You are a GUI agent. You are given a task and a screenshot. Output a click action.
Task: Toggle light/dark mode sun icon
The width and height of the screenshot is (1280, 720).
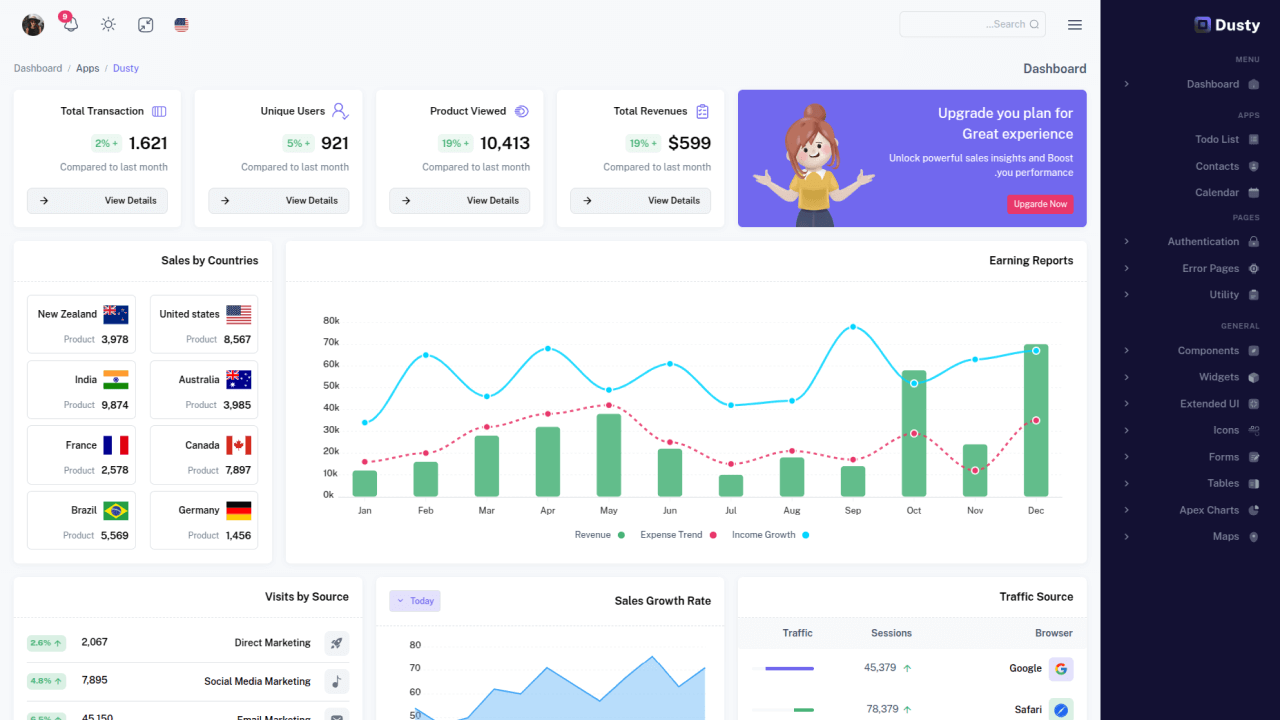pyautogui.click(x=108, y=24)
